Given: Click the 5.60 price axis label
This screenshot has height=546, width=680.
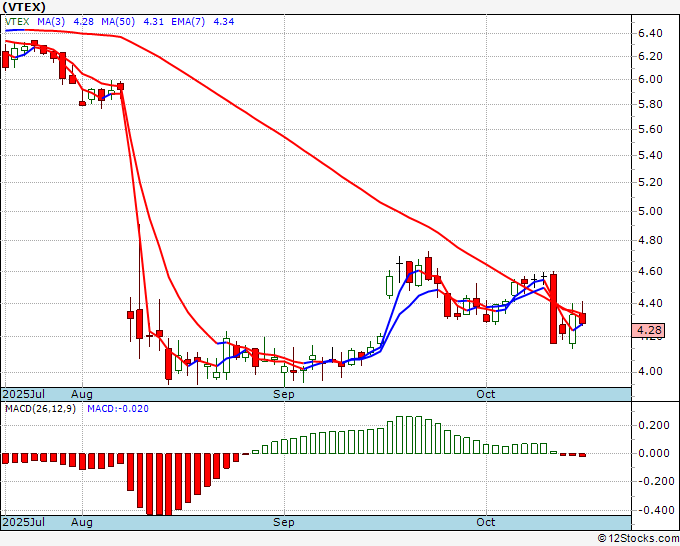Looking at the screenshot, I should tap(651, 129).
